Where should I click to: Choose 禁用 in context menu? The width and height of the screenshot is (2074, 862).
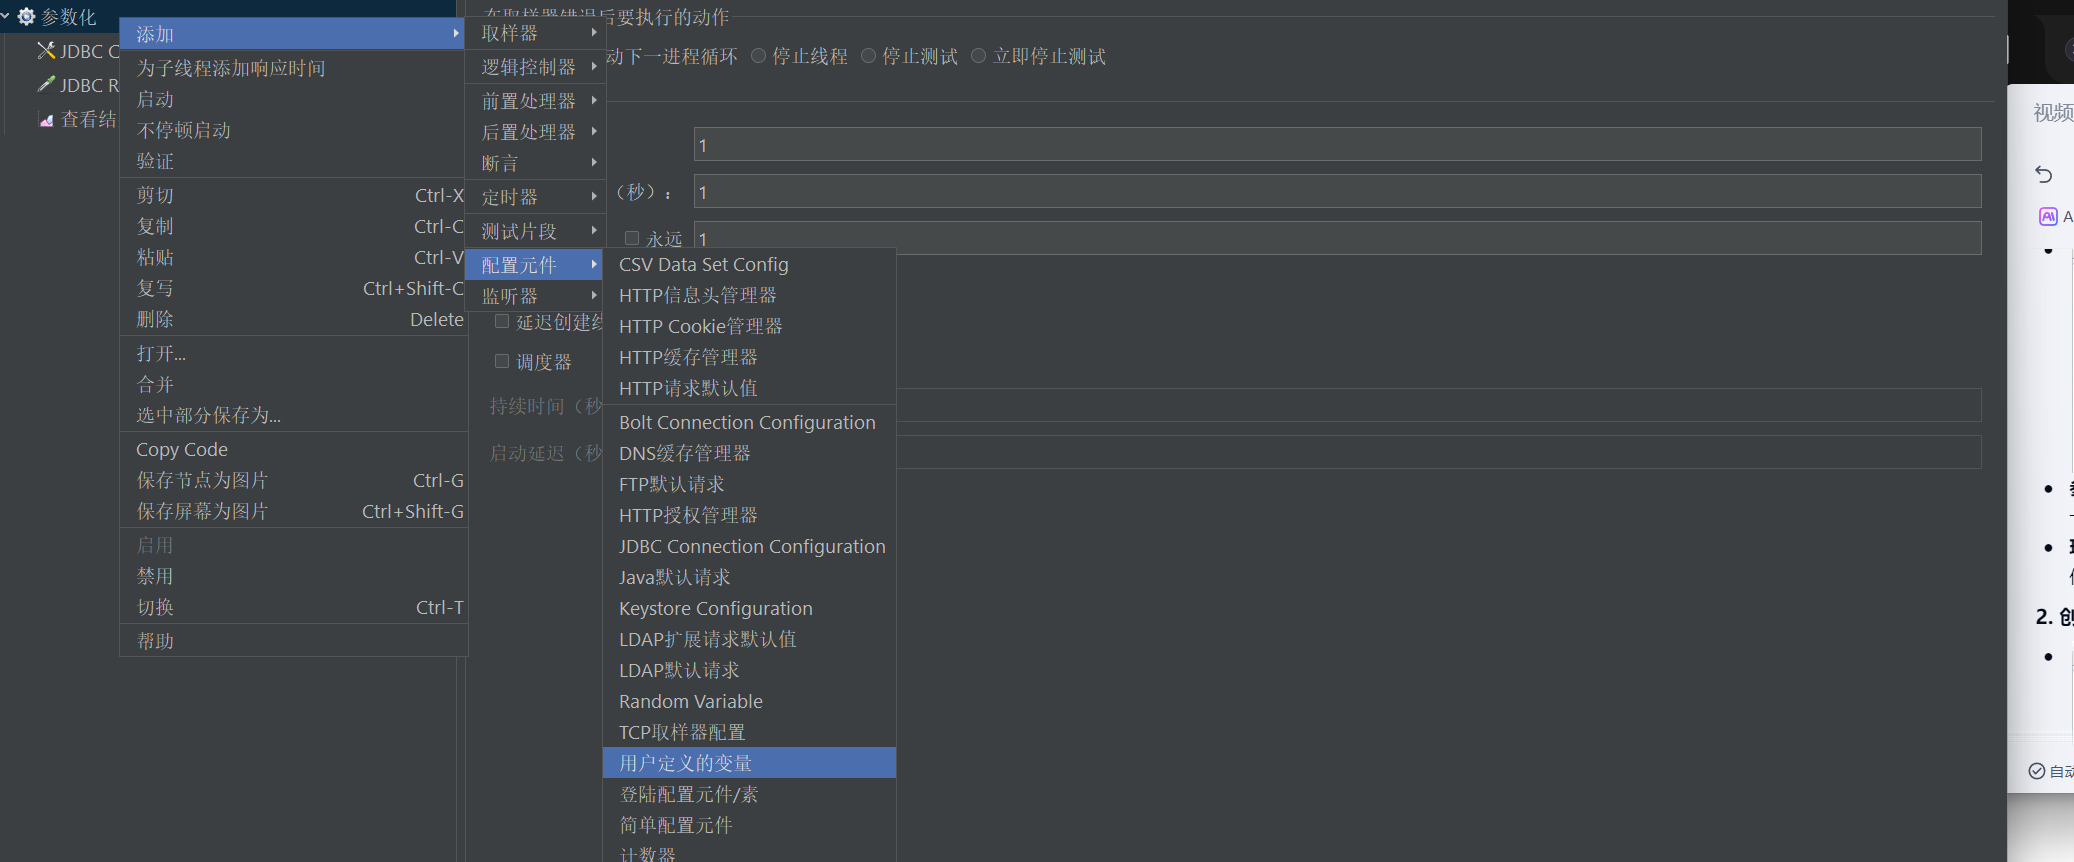coord(293,576)
